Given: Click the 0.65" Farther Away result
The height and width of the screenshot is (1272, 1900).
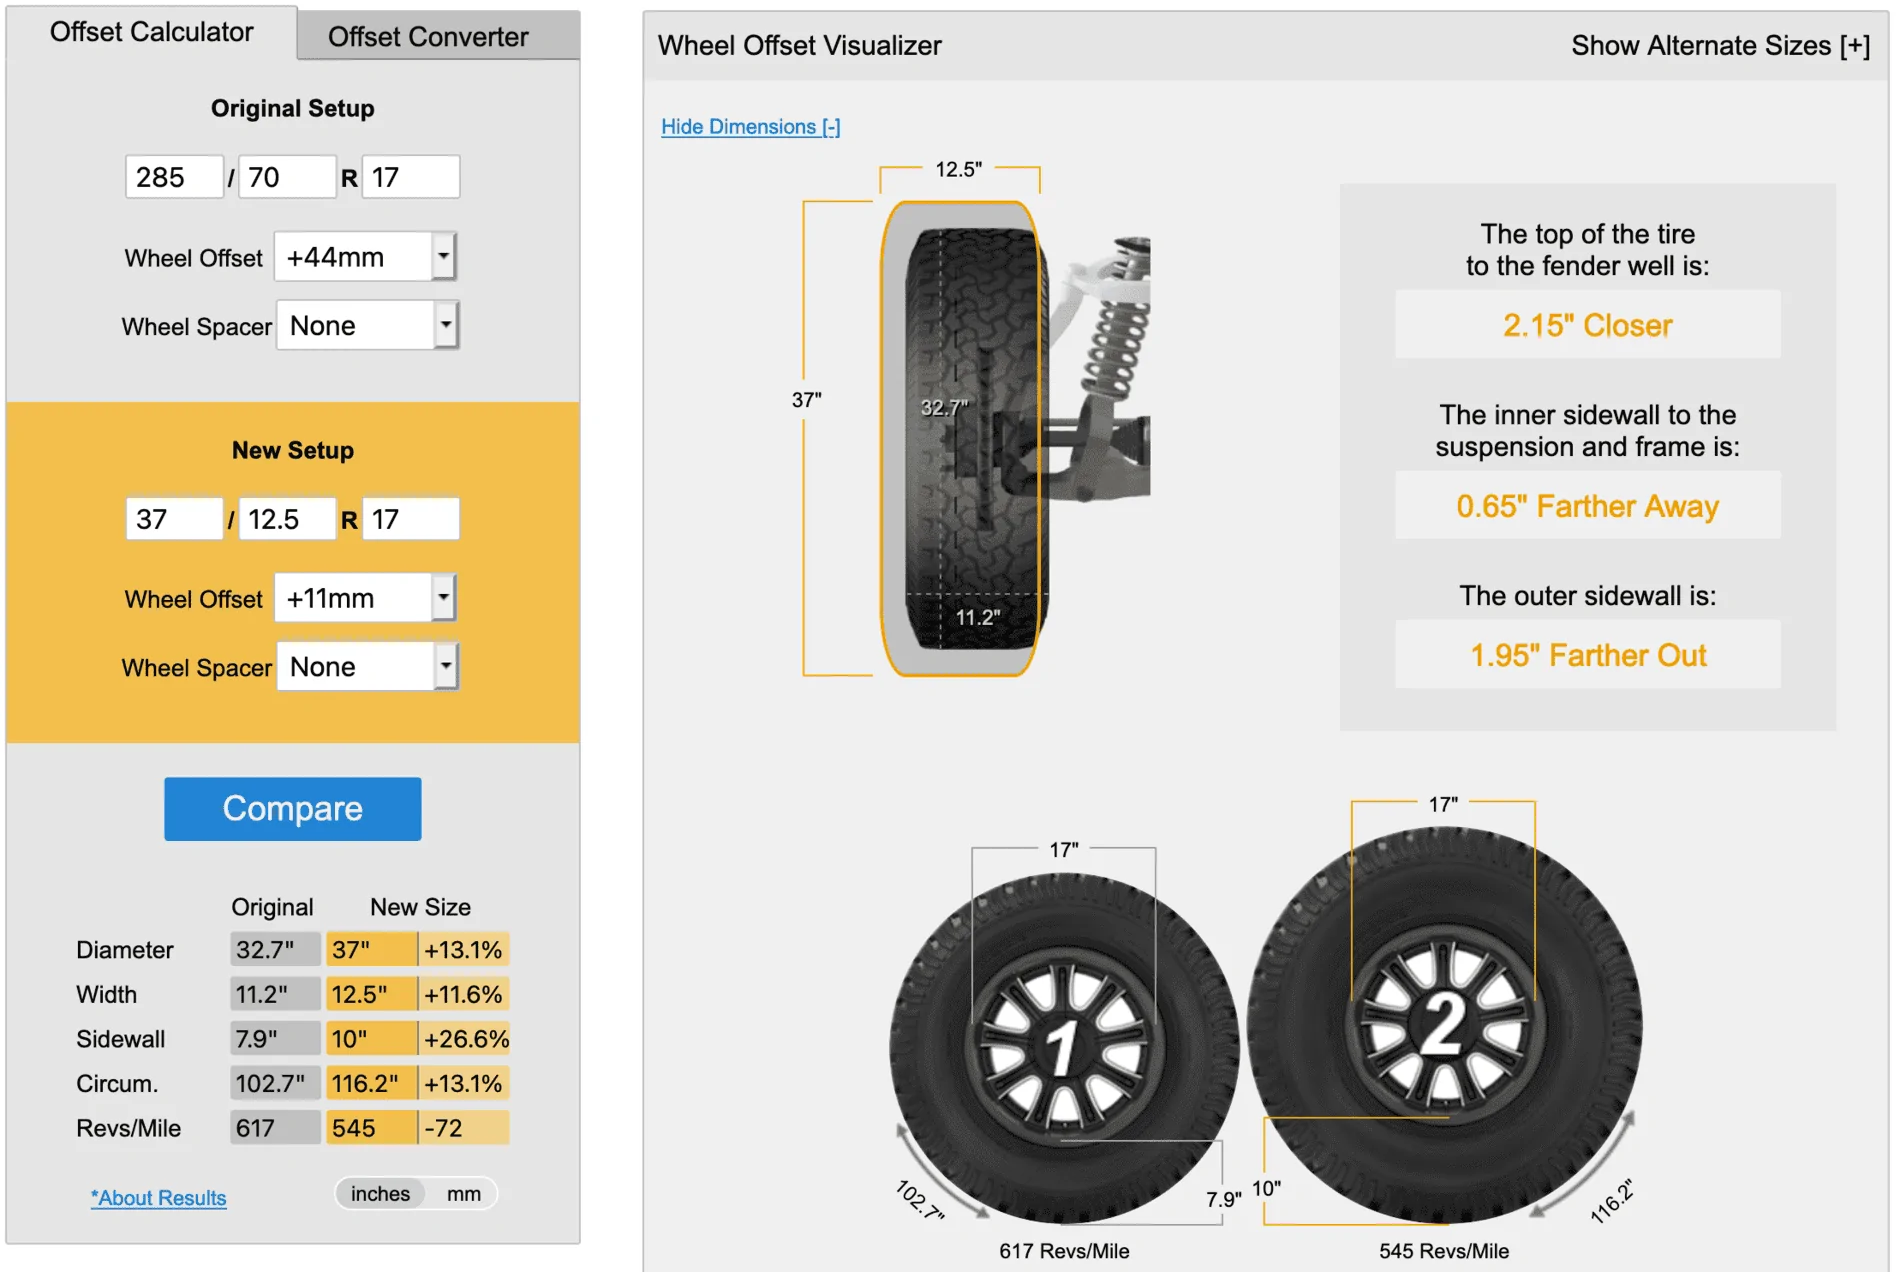Looking at the screenshot, I should point(1587,506).
